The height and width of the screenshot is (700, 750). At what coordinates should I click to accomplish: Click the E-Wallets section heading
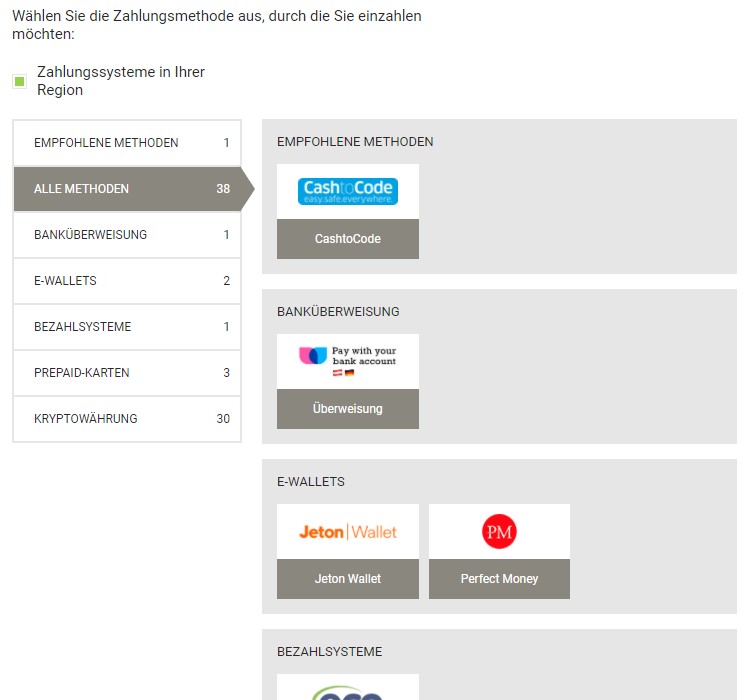[x=310, y=481]
